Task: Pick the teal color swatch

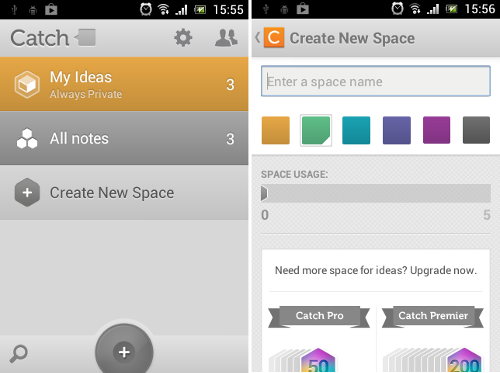Action: pyautogui.click(x=356, y=130)
